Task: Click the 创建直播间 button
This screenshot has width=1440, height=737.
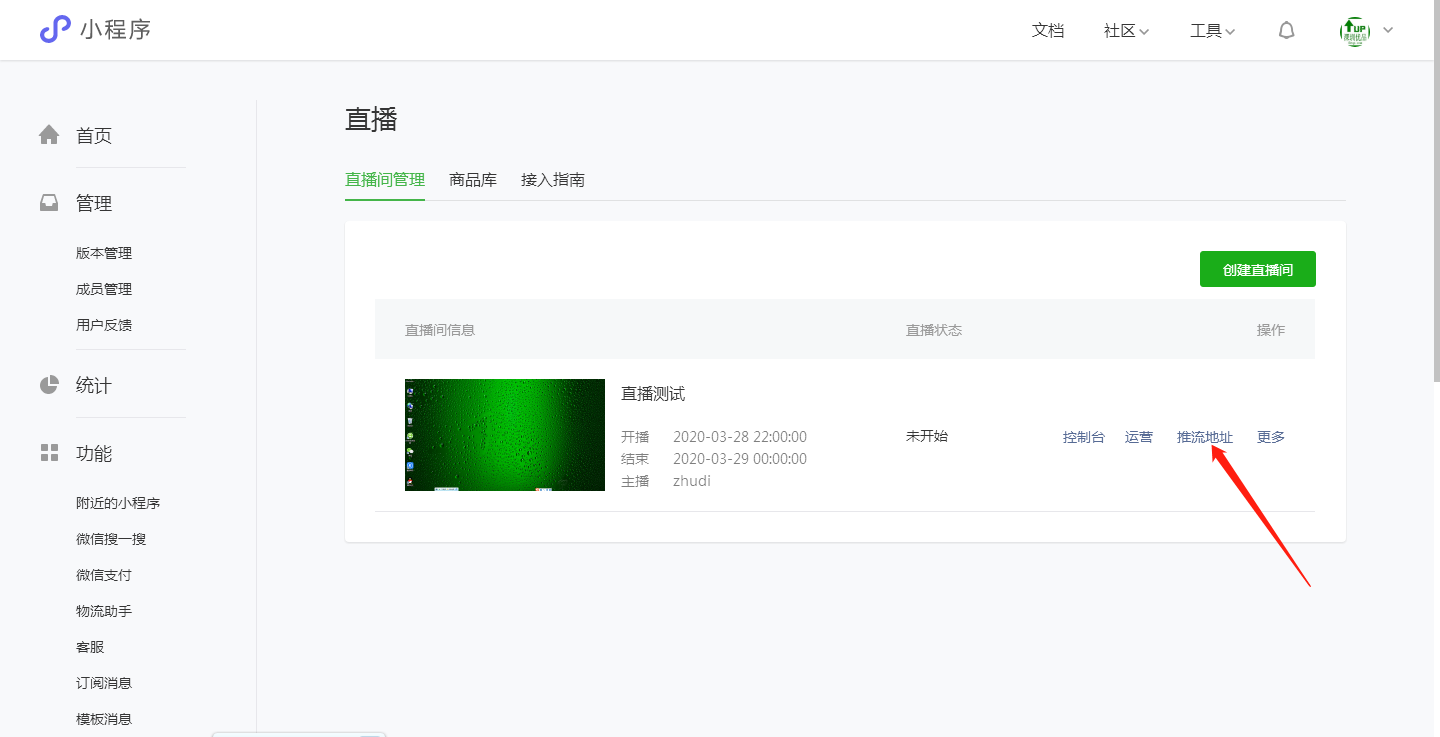Action: point(1257,270)
